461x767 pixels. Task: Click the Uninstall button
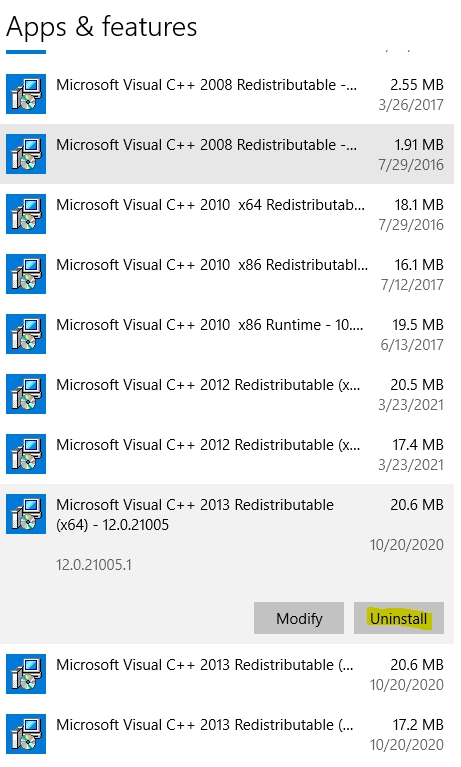[398, 618]
